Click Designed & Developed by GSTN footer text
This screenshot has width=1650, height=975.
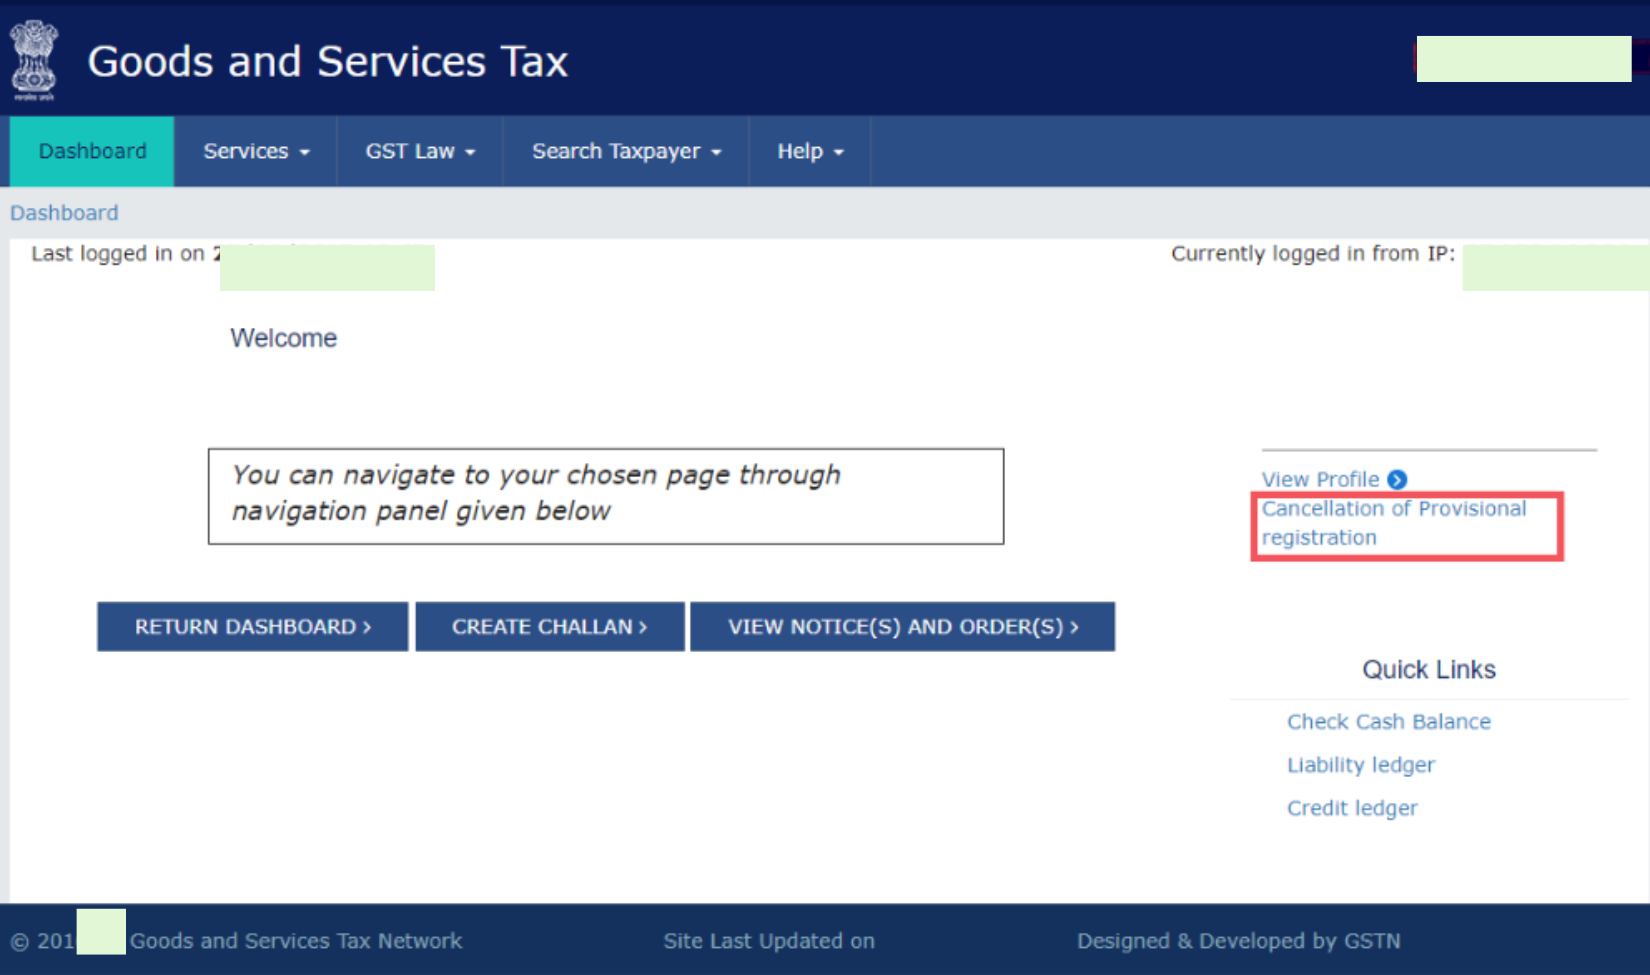point(1238,941)
